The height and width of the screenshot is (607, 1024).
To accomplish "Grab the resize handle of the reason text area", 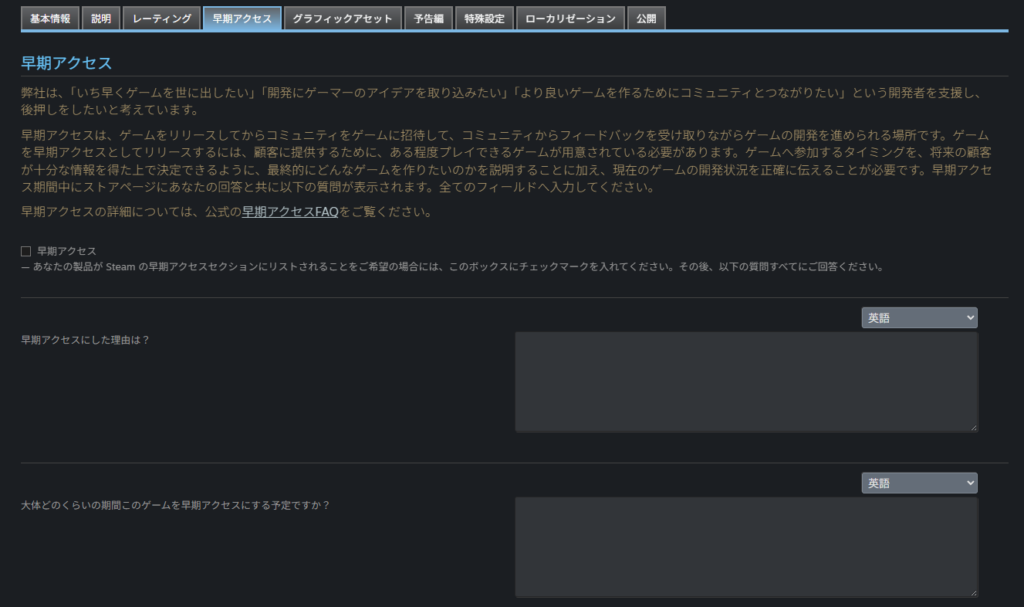I will [x=973, y=428].
